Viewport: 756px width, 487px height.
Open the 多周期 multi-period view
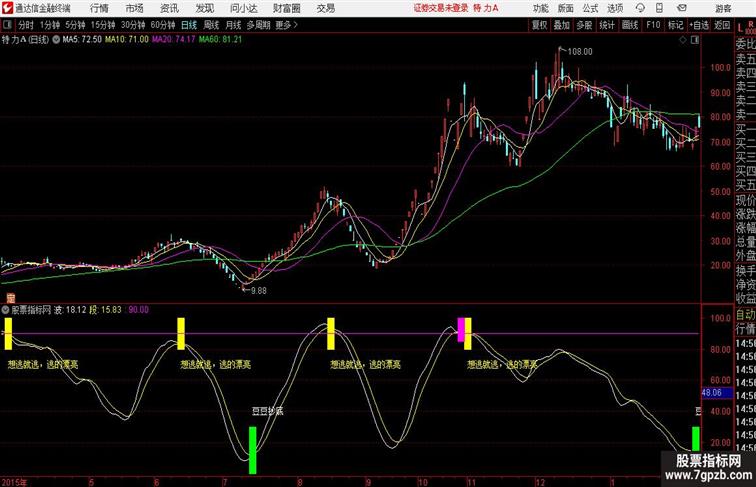pyautogui.click(x=258, y=25)
